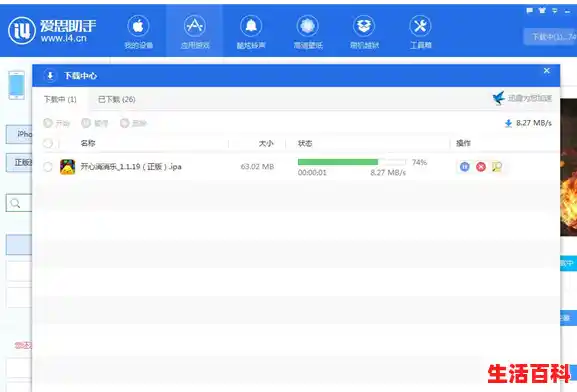
Task: Click the iPhone device icon in sidebar
Action: coord(17,85)
